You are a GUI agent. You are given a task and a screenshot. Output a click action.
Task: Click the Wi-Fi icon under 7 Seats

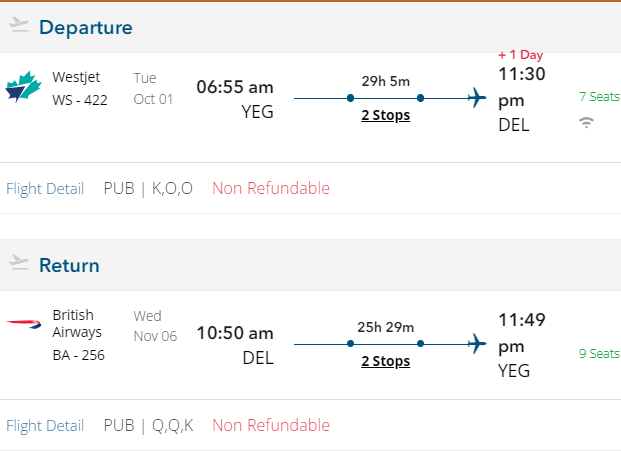click(x=586, y=123)
